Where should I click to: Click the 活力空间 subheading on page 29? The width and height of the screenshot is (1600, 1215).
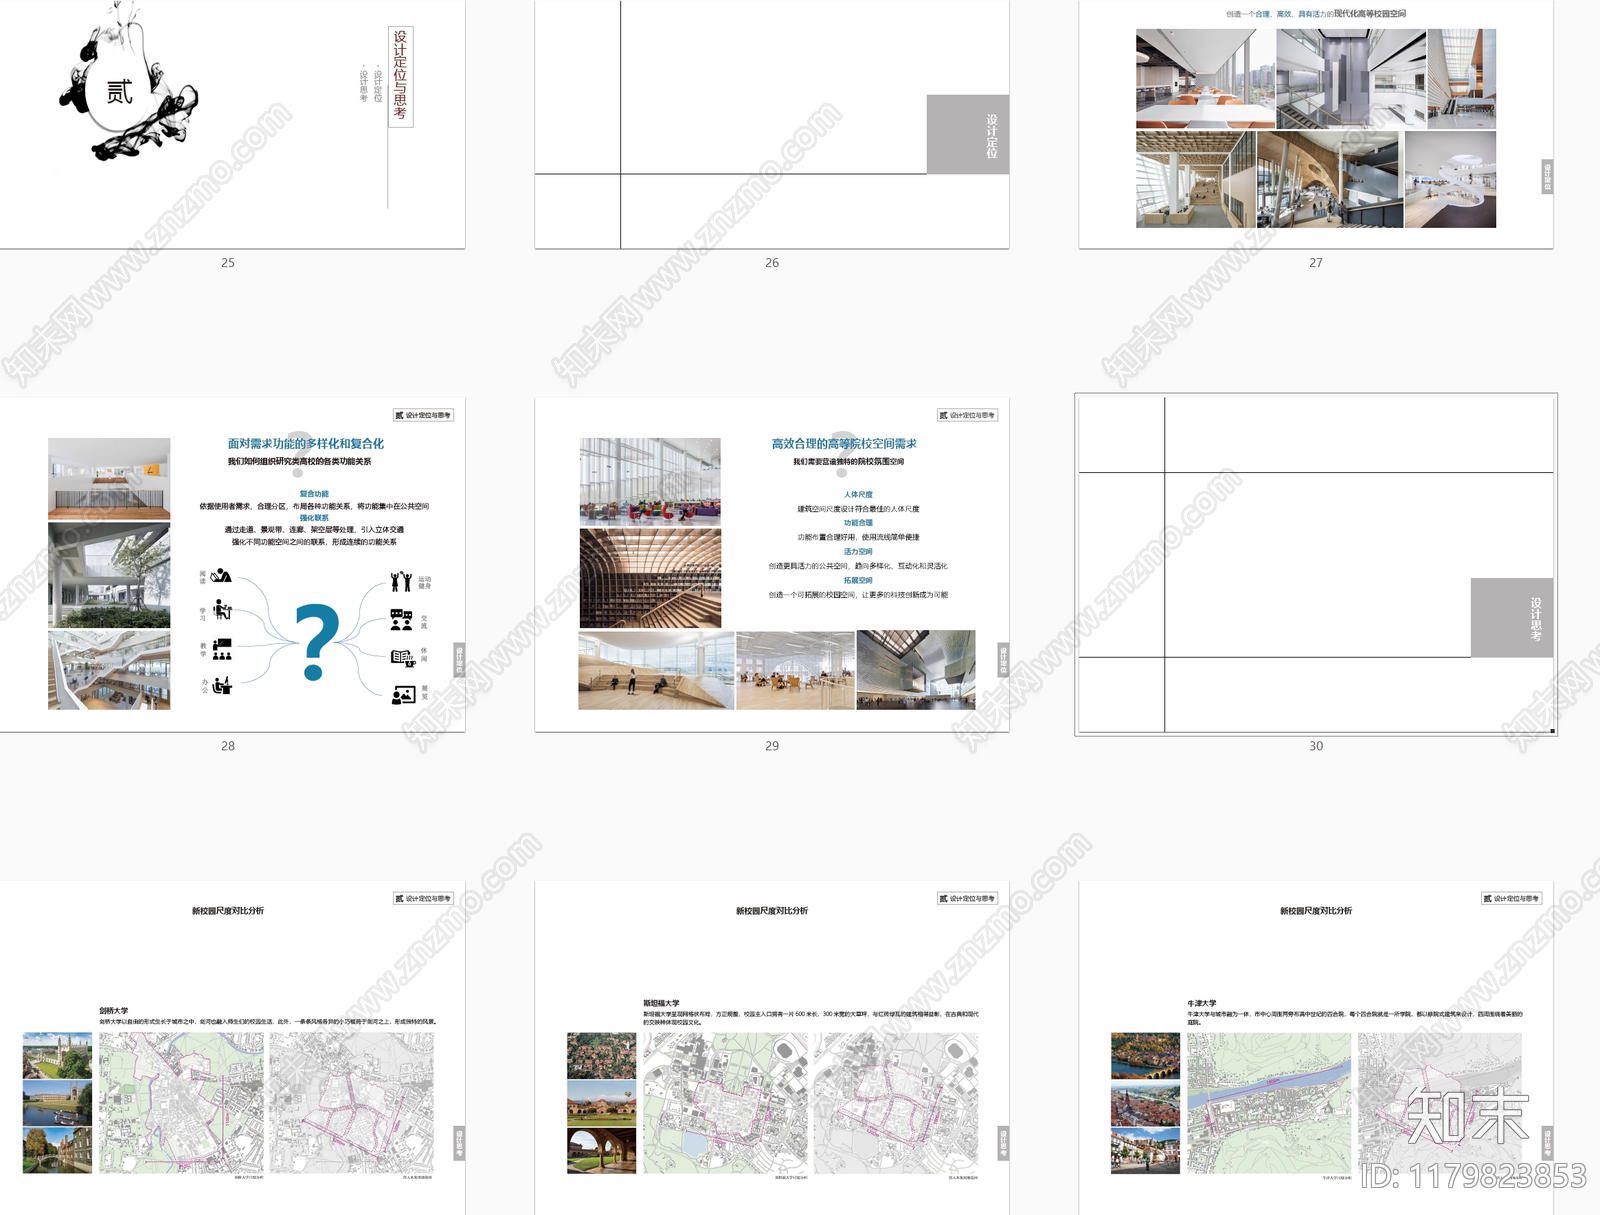click(858, 552)
